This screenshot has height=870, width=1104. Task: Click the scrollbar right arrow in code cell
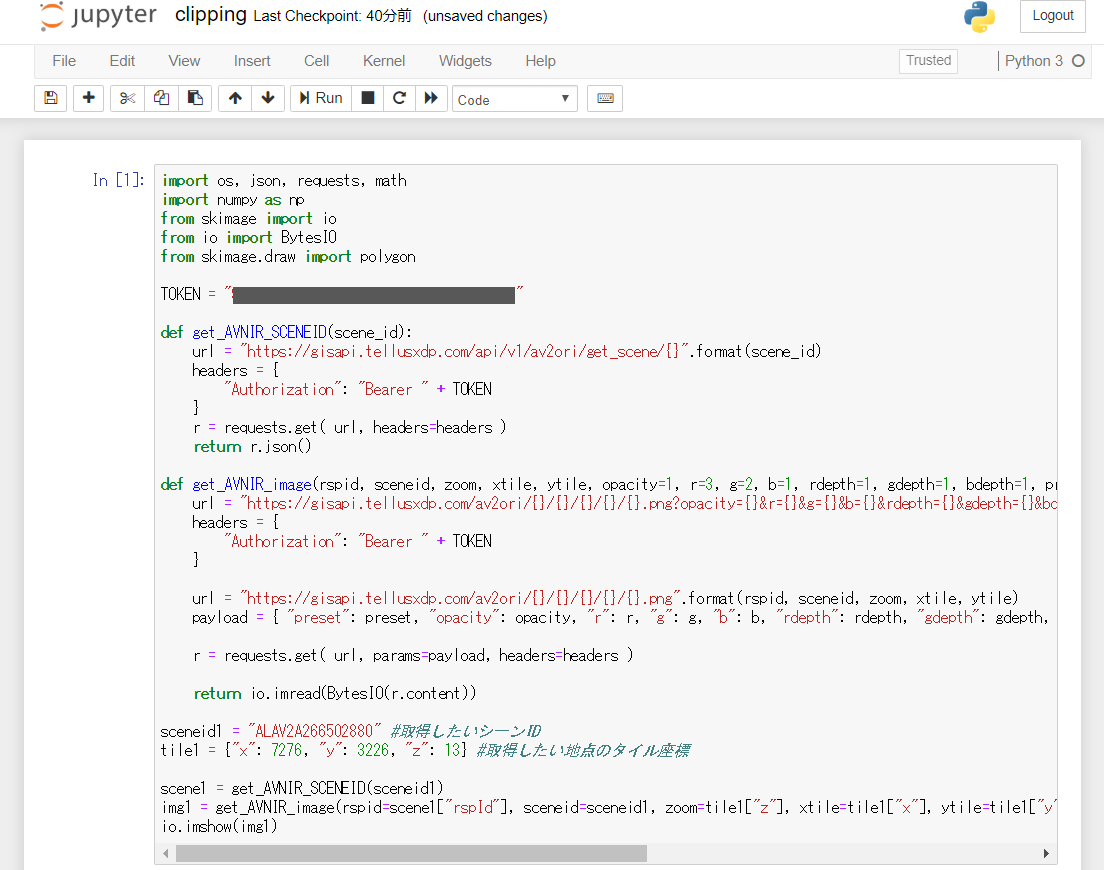(x=1046, y=853)
